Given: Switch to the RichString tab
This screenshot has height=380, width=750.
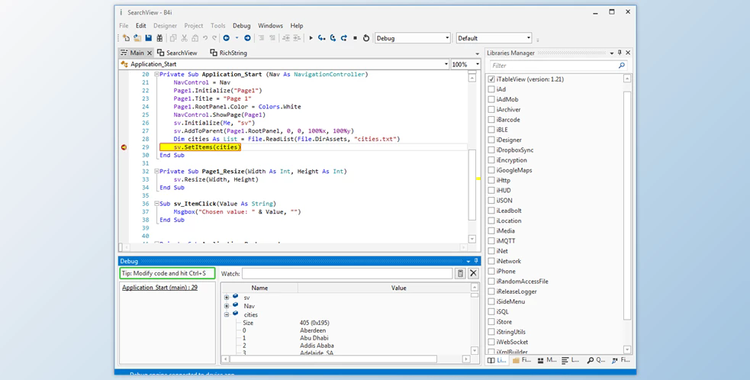Looking at the screenshot, I should coord(229,53).
